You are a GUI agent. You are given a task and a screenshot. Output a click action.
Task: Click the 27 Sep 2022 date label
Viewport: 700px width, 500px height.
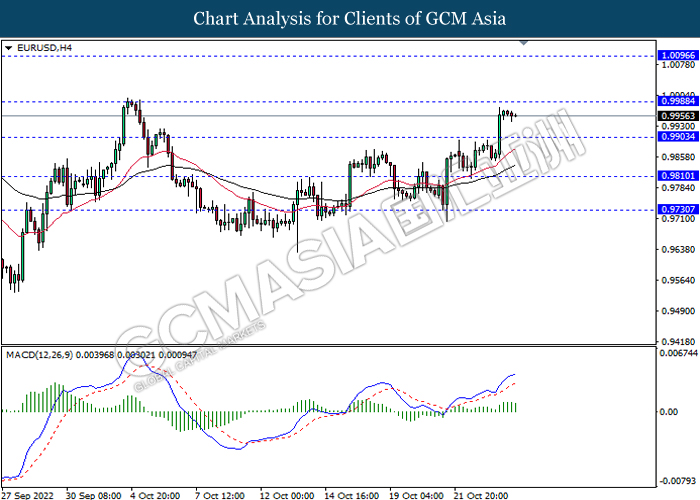[x=27, y=495]
